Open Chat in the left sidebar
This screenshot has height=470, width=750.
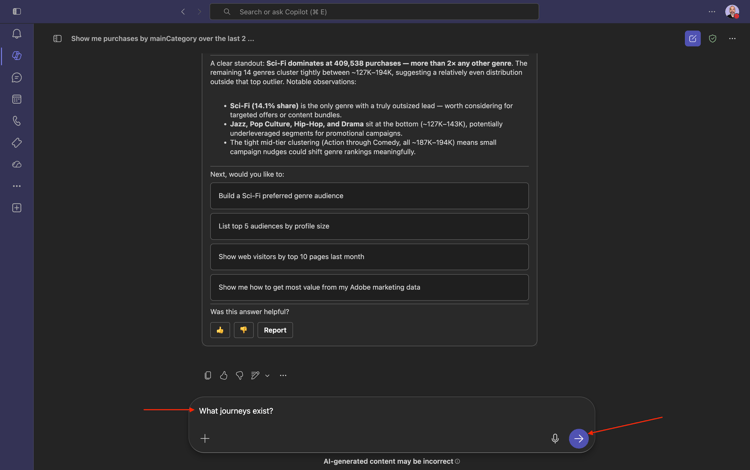[x=17, y=77]
